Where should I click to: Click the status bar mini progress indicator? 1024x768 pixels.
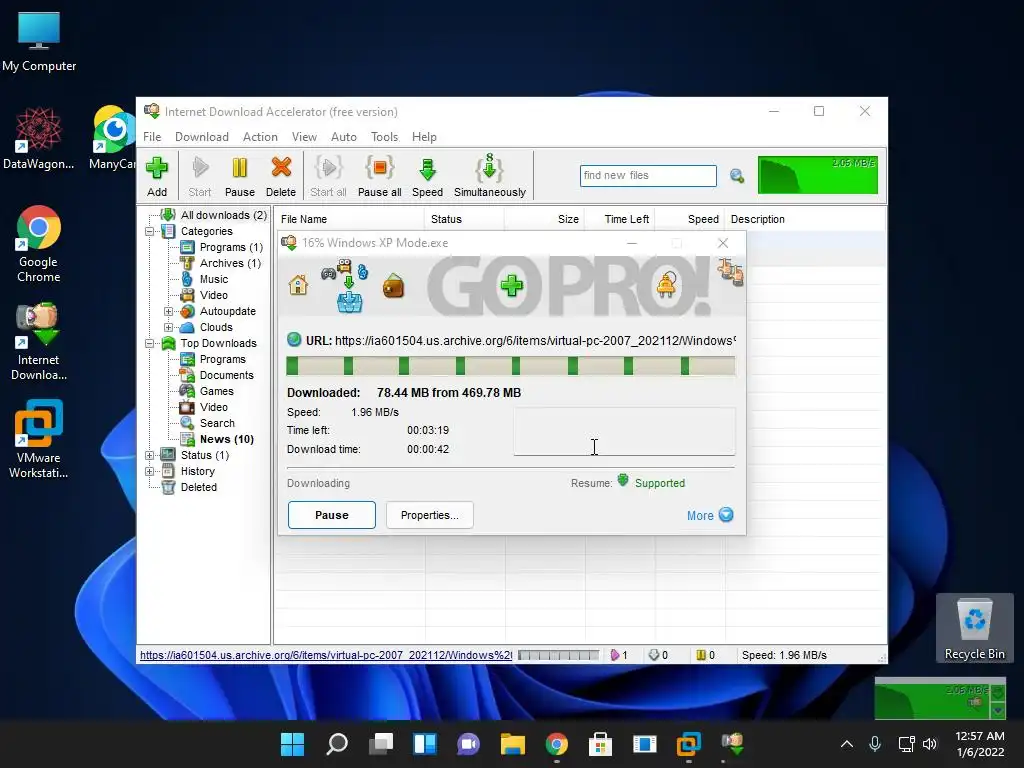pyautogui.click(x=558, y=655)
